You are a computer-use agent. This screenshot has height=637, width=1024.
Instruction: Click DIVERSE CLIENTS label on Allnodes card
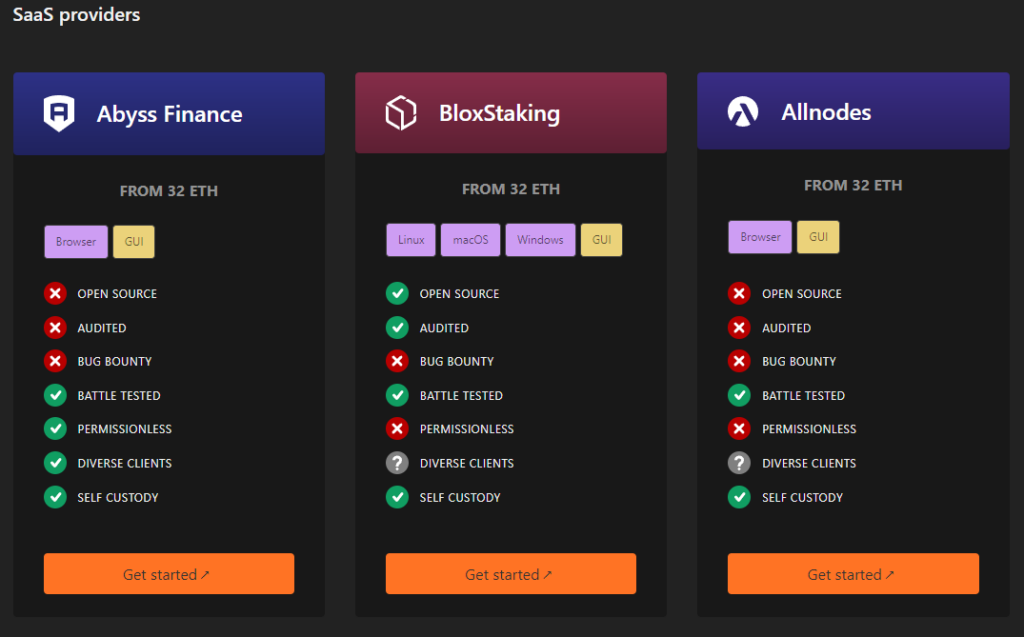[x=808, y=463]
